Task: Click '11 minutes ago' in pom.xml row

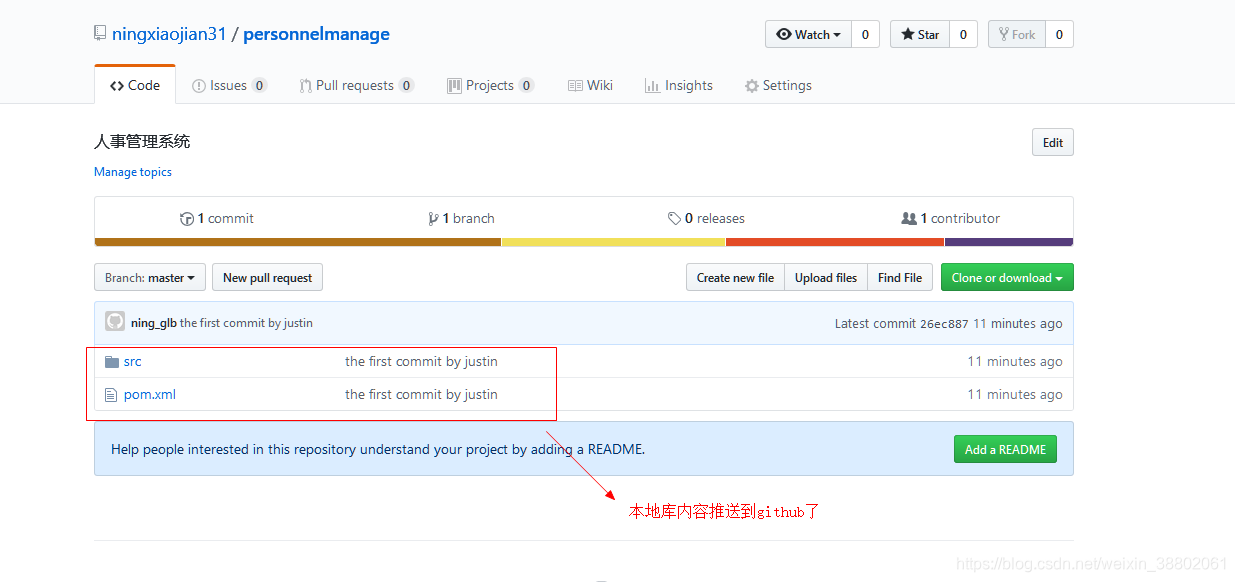Action: click(1015, 395)
